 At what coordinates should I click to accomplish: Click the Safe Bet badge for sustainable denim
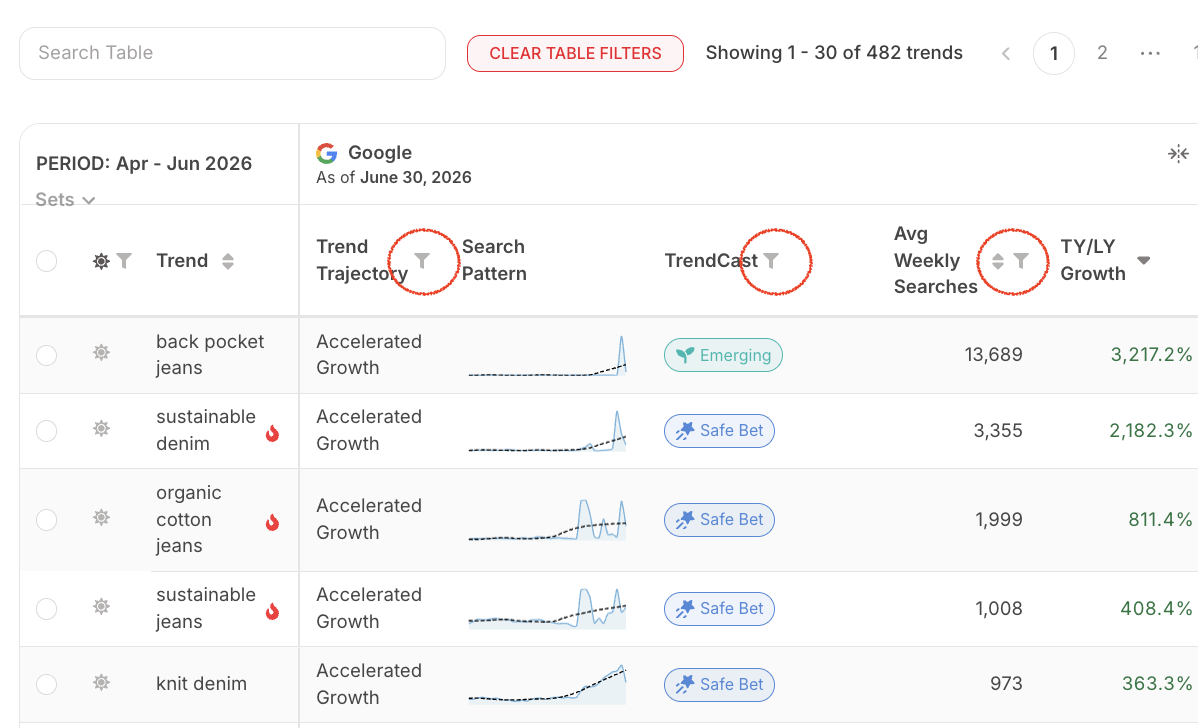719,431
